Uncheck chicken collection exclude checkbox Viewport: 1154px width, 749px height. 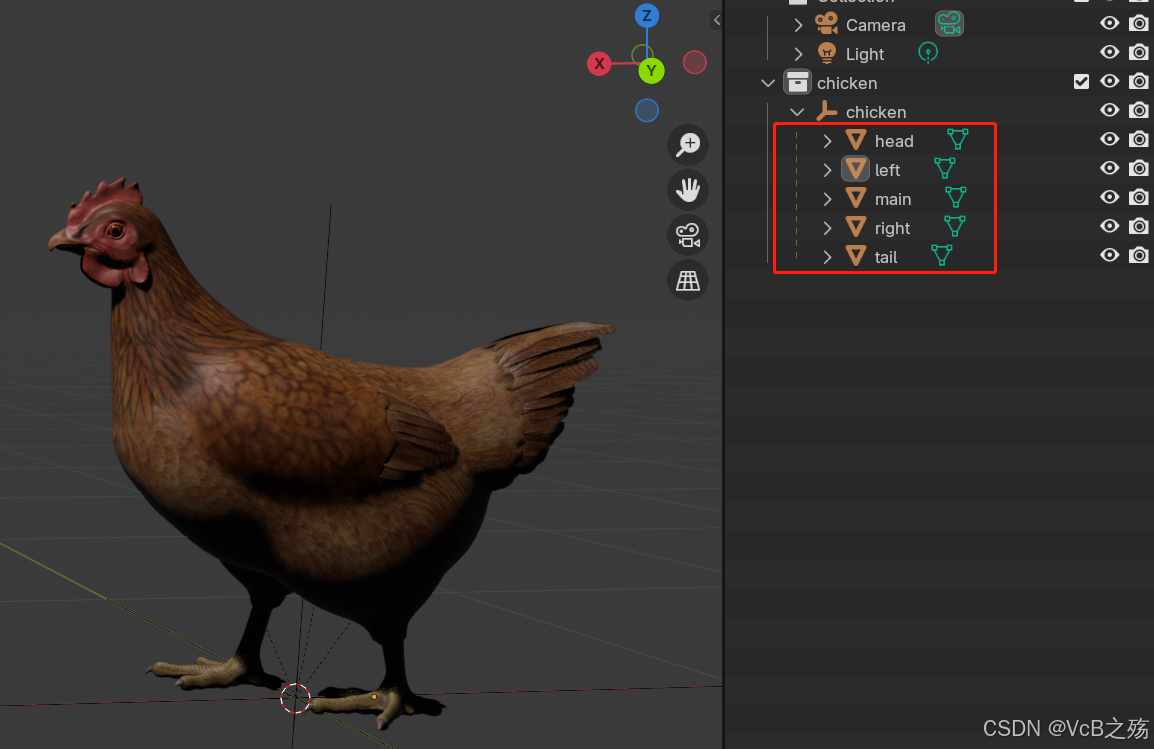coord(1081,82)
